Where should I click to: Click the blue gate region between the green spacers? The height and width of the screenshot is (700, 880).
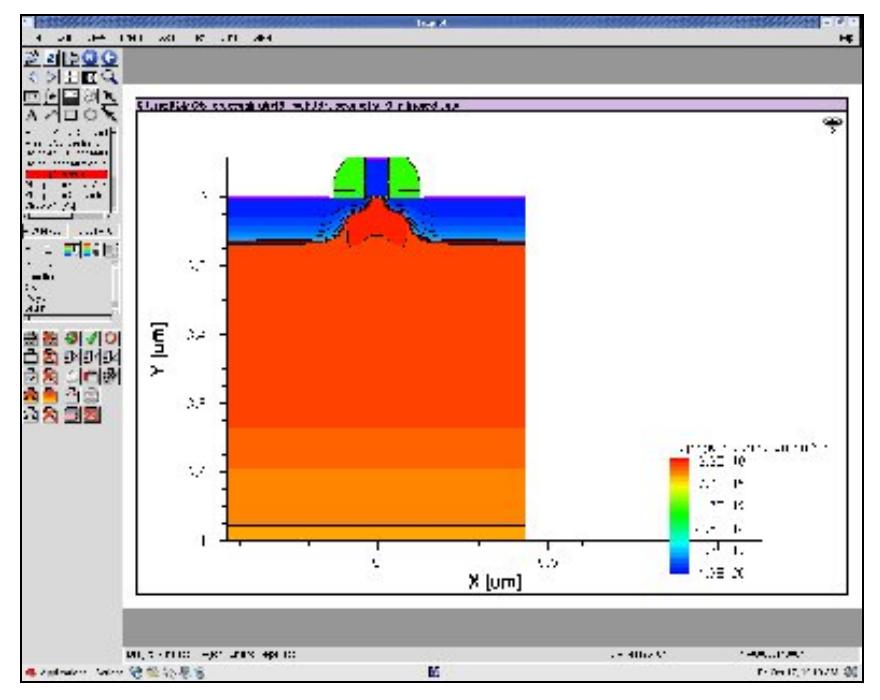[x=377, y=176]
